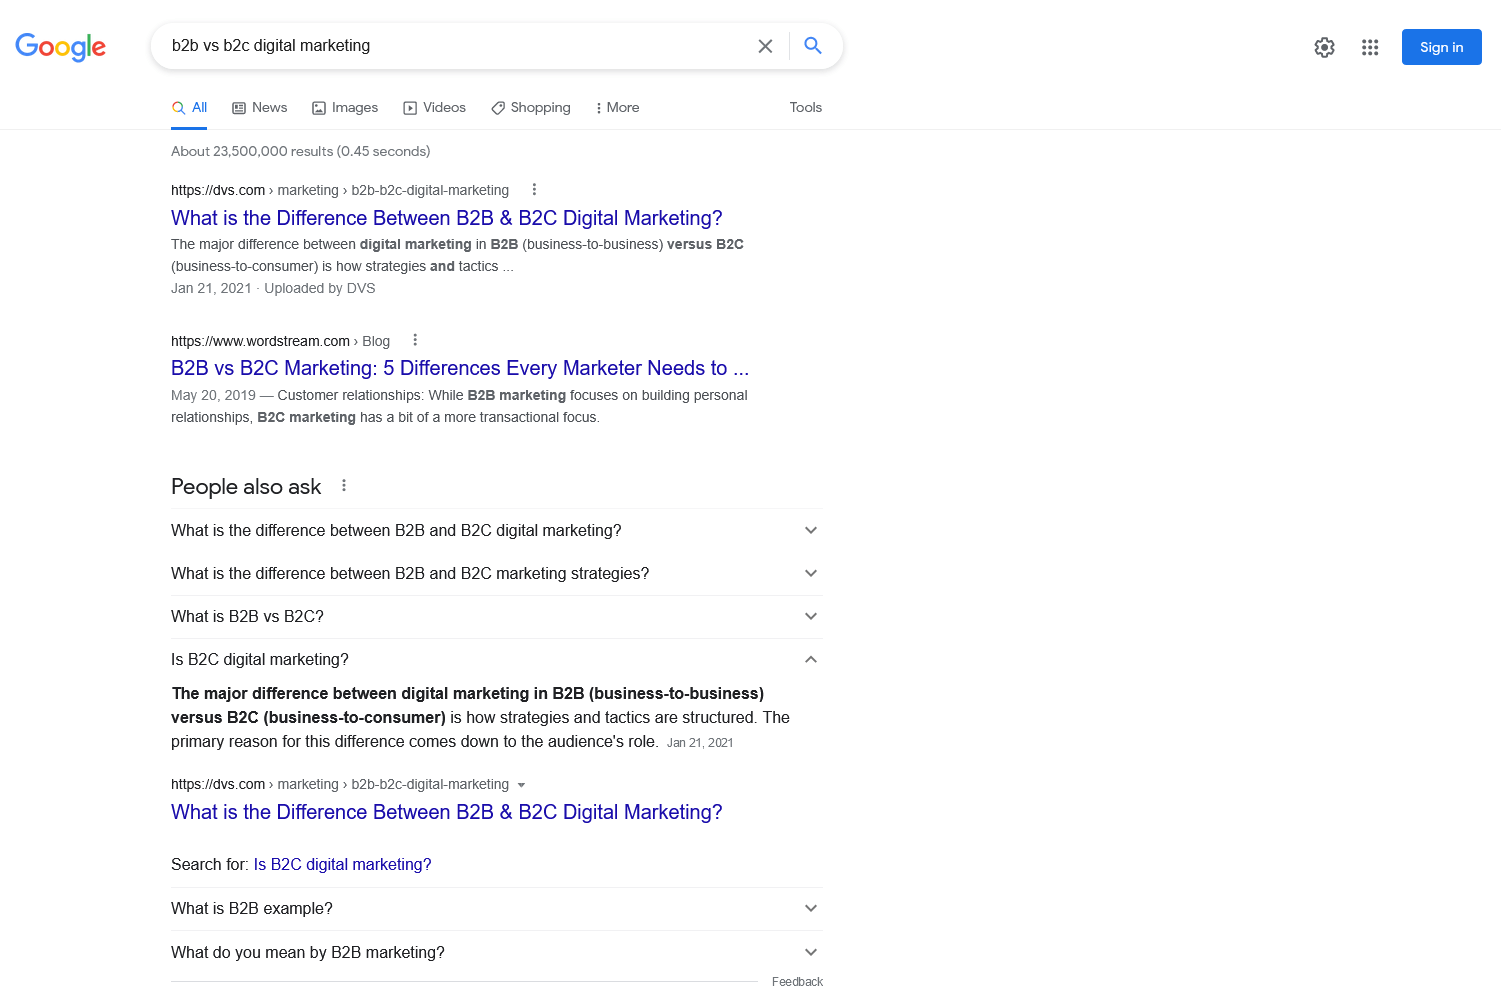Image resolution: width=1501 pixels, height=1001 pixels.
Task: Switch to the News tab
Action: coord(260,108)
